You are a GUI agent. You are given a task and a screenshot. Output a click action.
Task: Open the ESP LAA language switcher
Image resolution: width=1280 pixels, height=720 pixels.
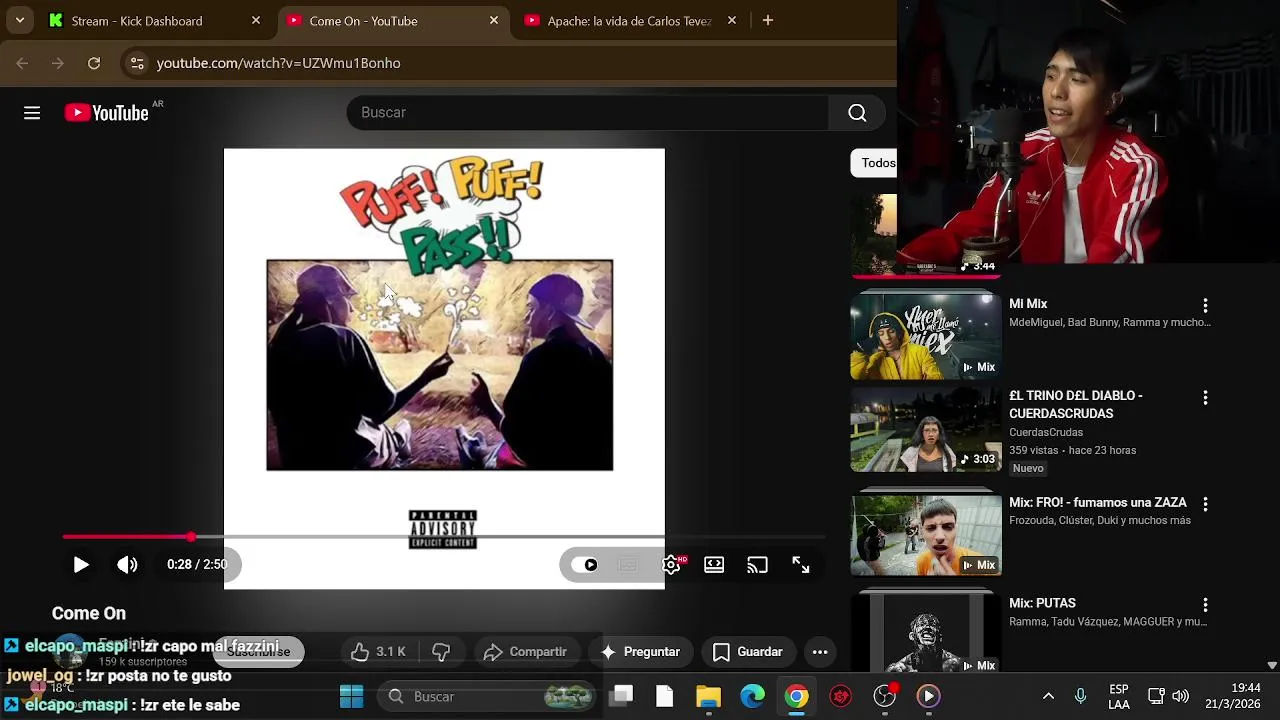pos(1119,697)
